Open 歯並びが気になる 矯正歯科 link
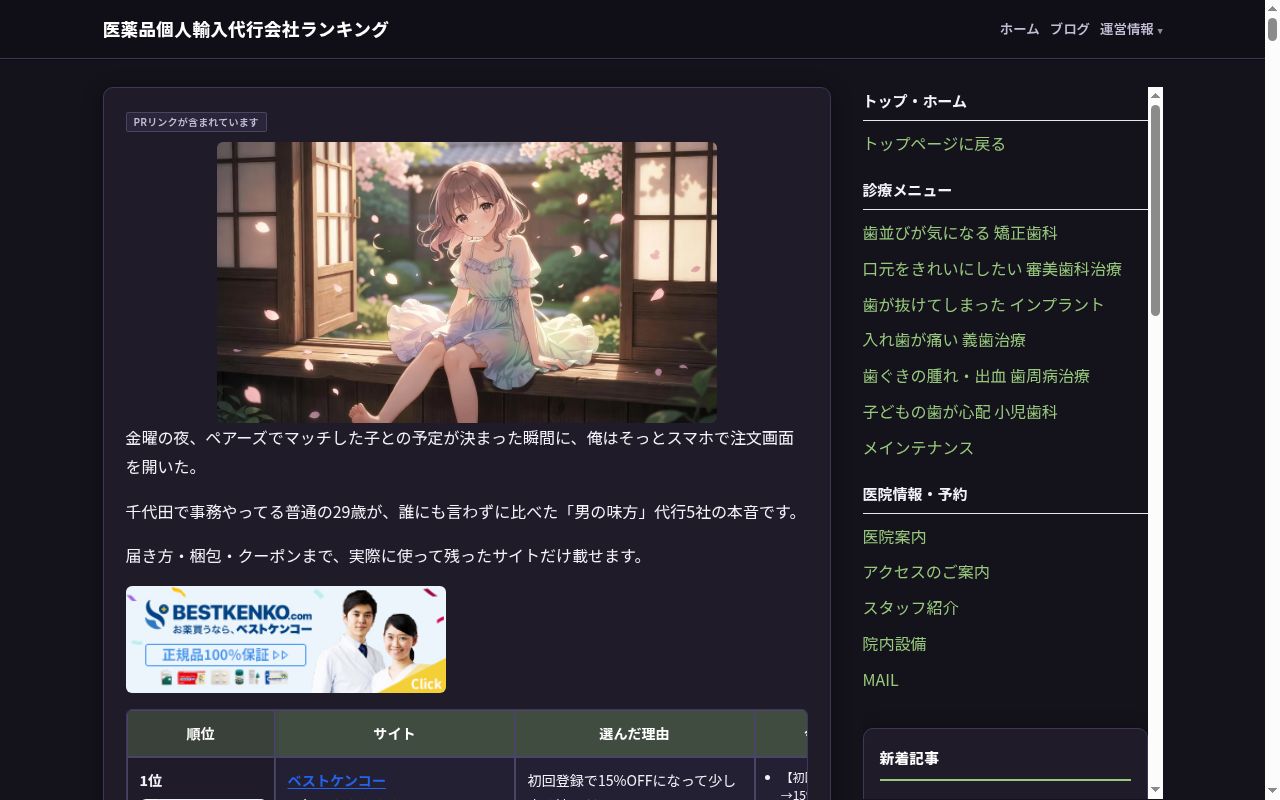Image resolution: width=1280 pixels, height=800 pixels. click(960, 233)
